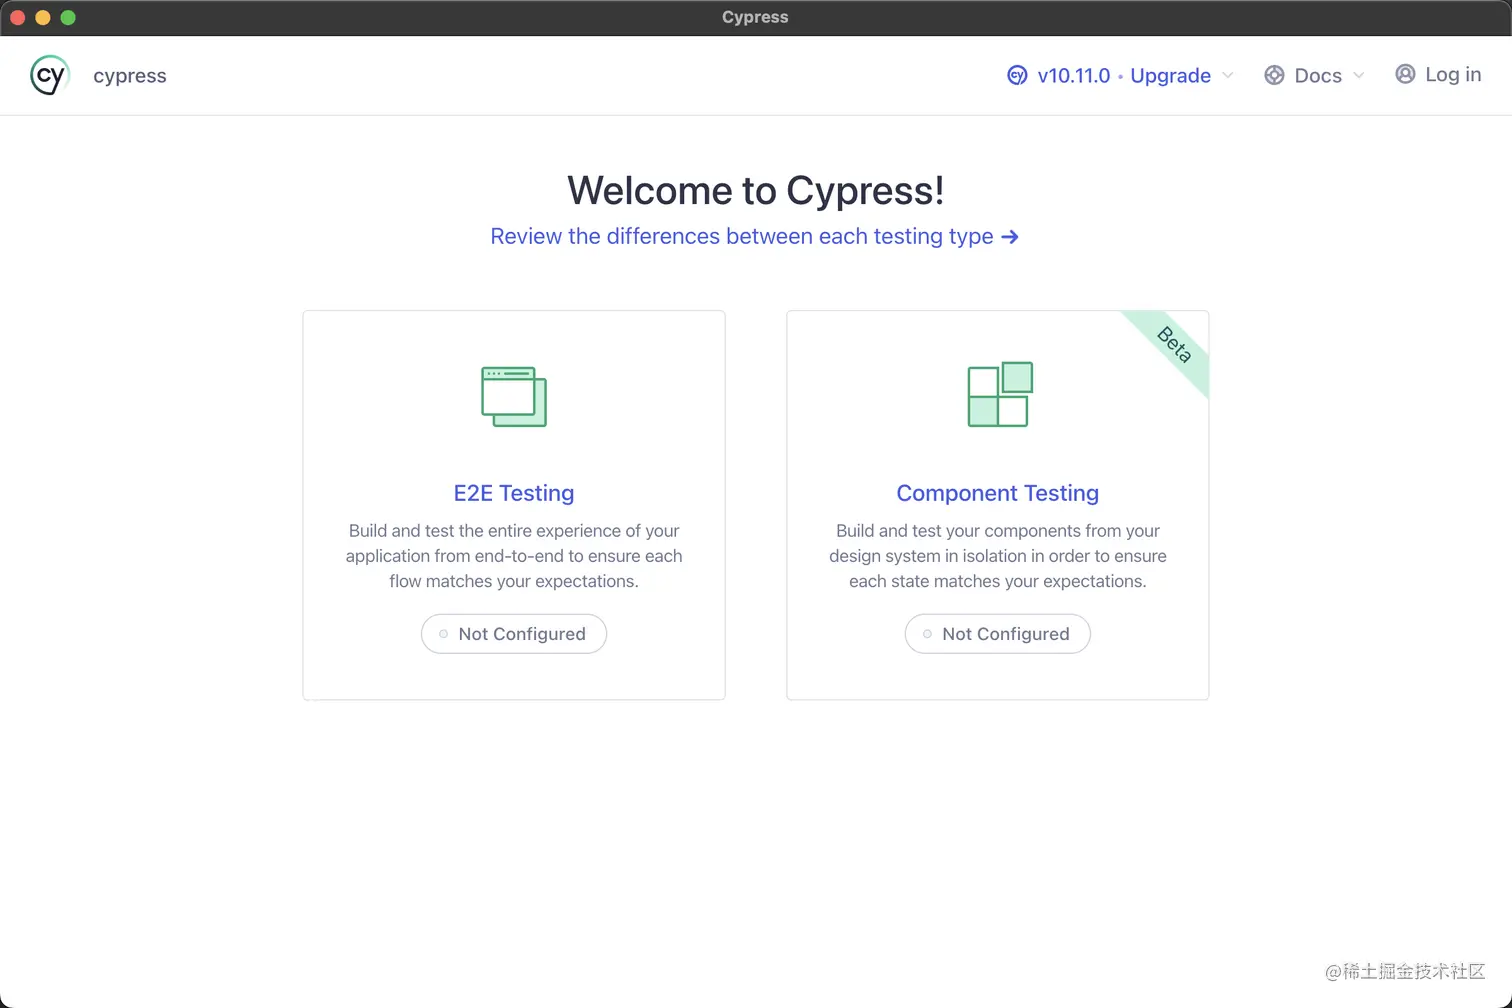The image size is (1512, 1008).
Task: Click the Docs lifebuoy icon
Action: pos(1274,76)
